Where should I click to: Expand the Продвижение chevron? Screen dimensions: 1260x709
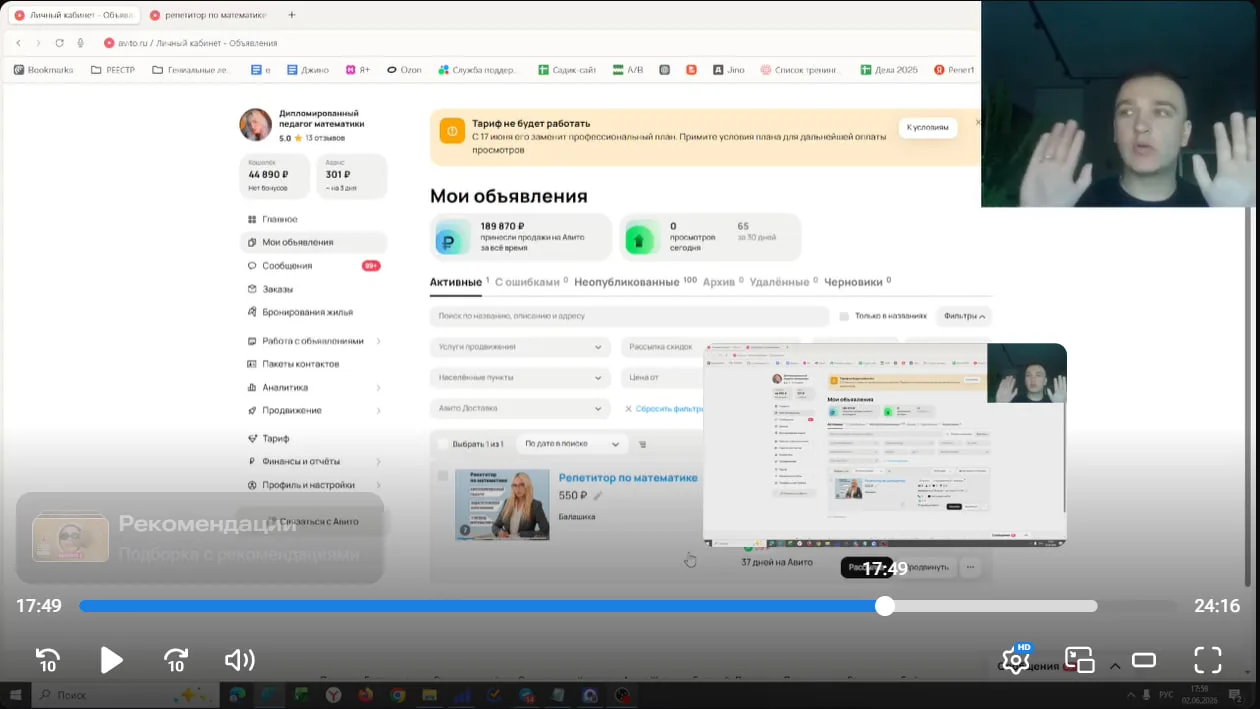pos(379,410)
